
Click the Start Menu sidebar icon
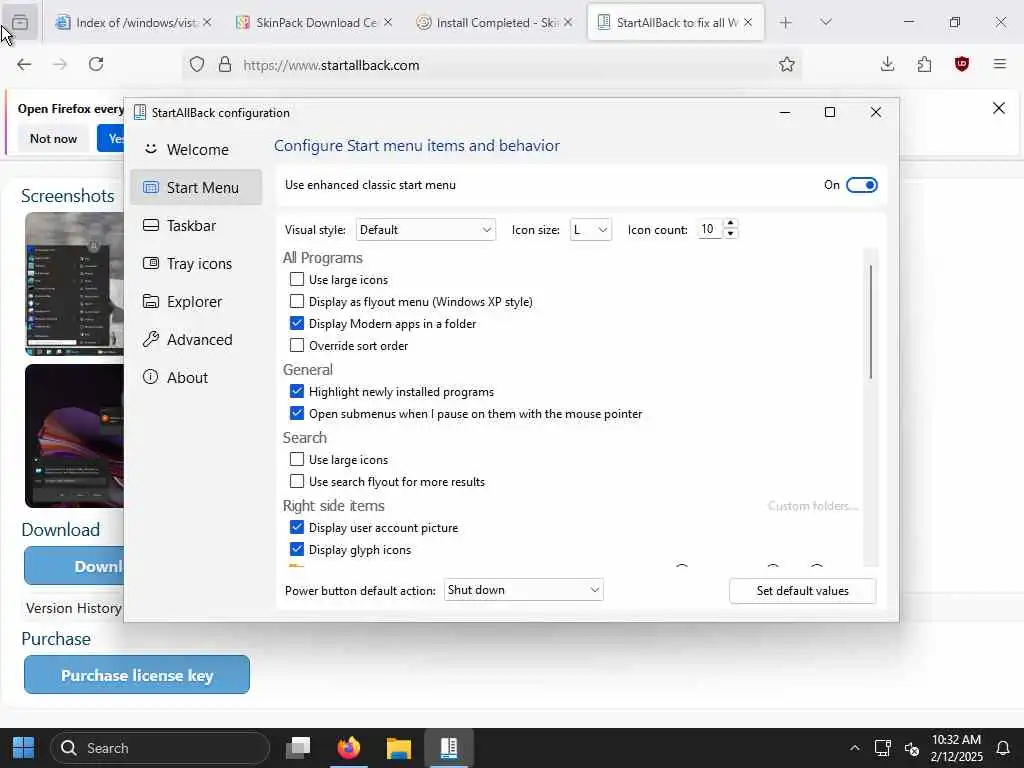tap(151, 187)
